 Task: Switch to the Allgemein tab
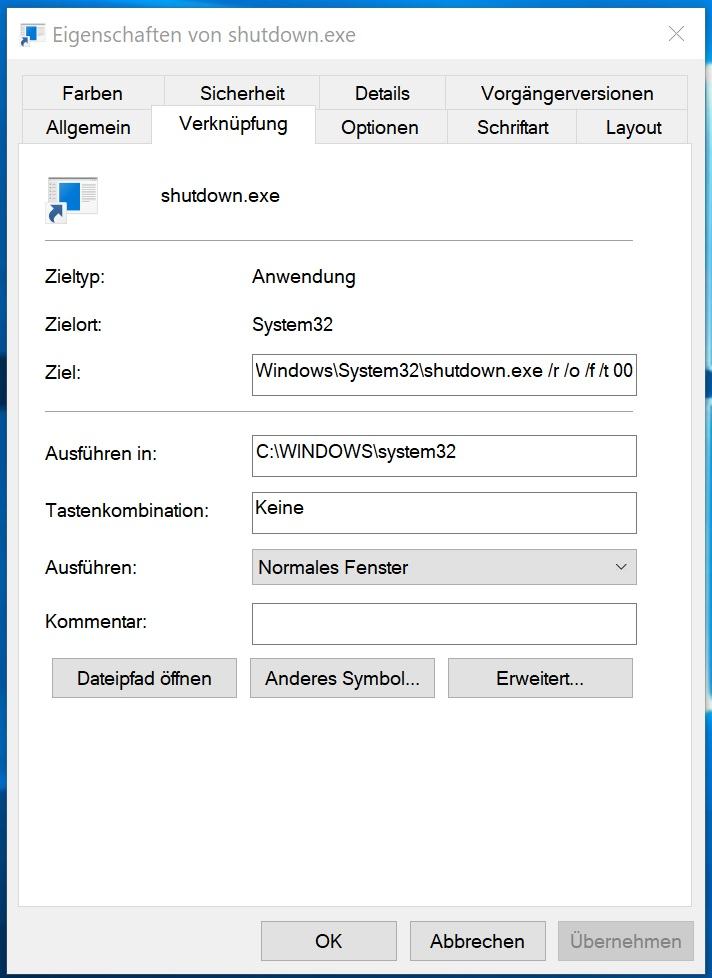(x=88, y=127)
